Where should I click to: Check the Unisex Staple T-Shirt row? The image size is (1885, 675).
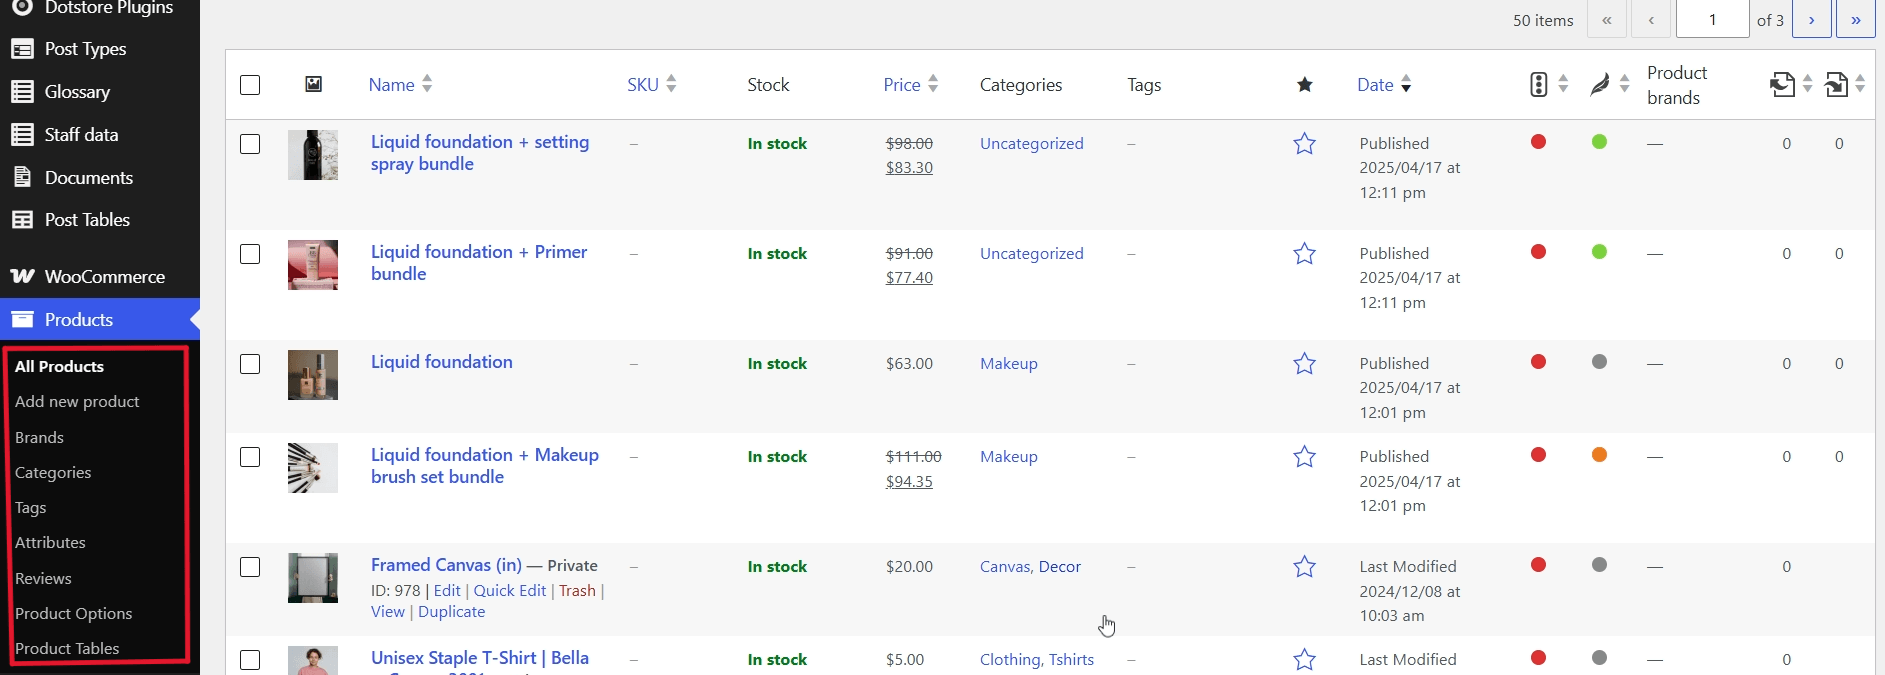click(x=250, y=660)
